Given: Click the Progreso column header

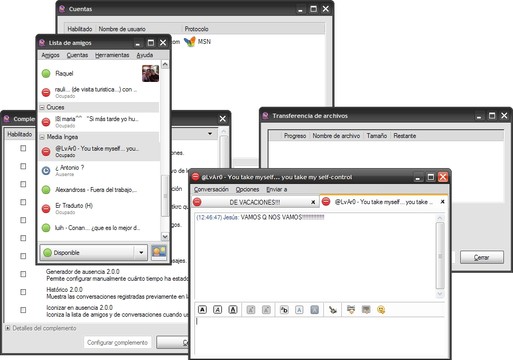Looking at the screenshot, I should (295, 136).
